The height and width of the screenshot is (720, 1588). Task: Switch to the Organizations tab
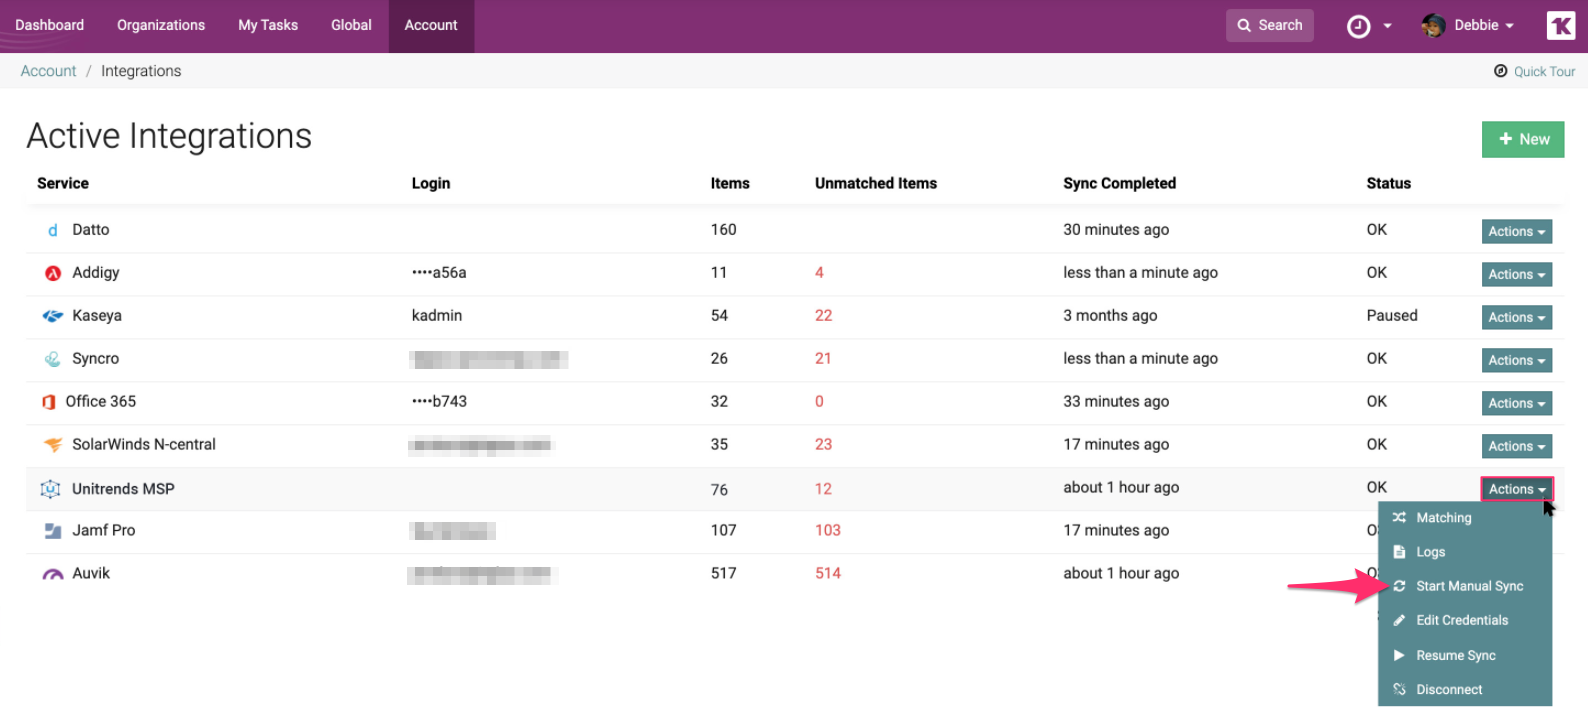point(161,25)
